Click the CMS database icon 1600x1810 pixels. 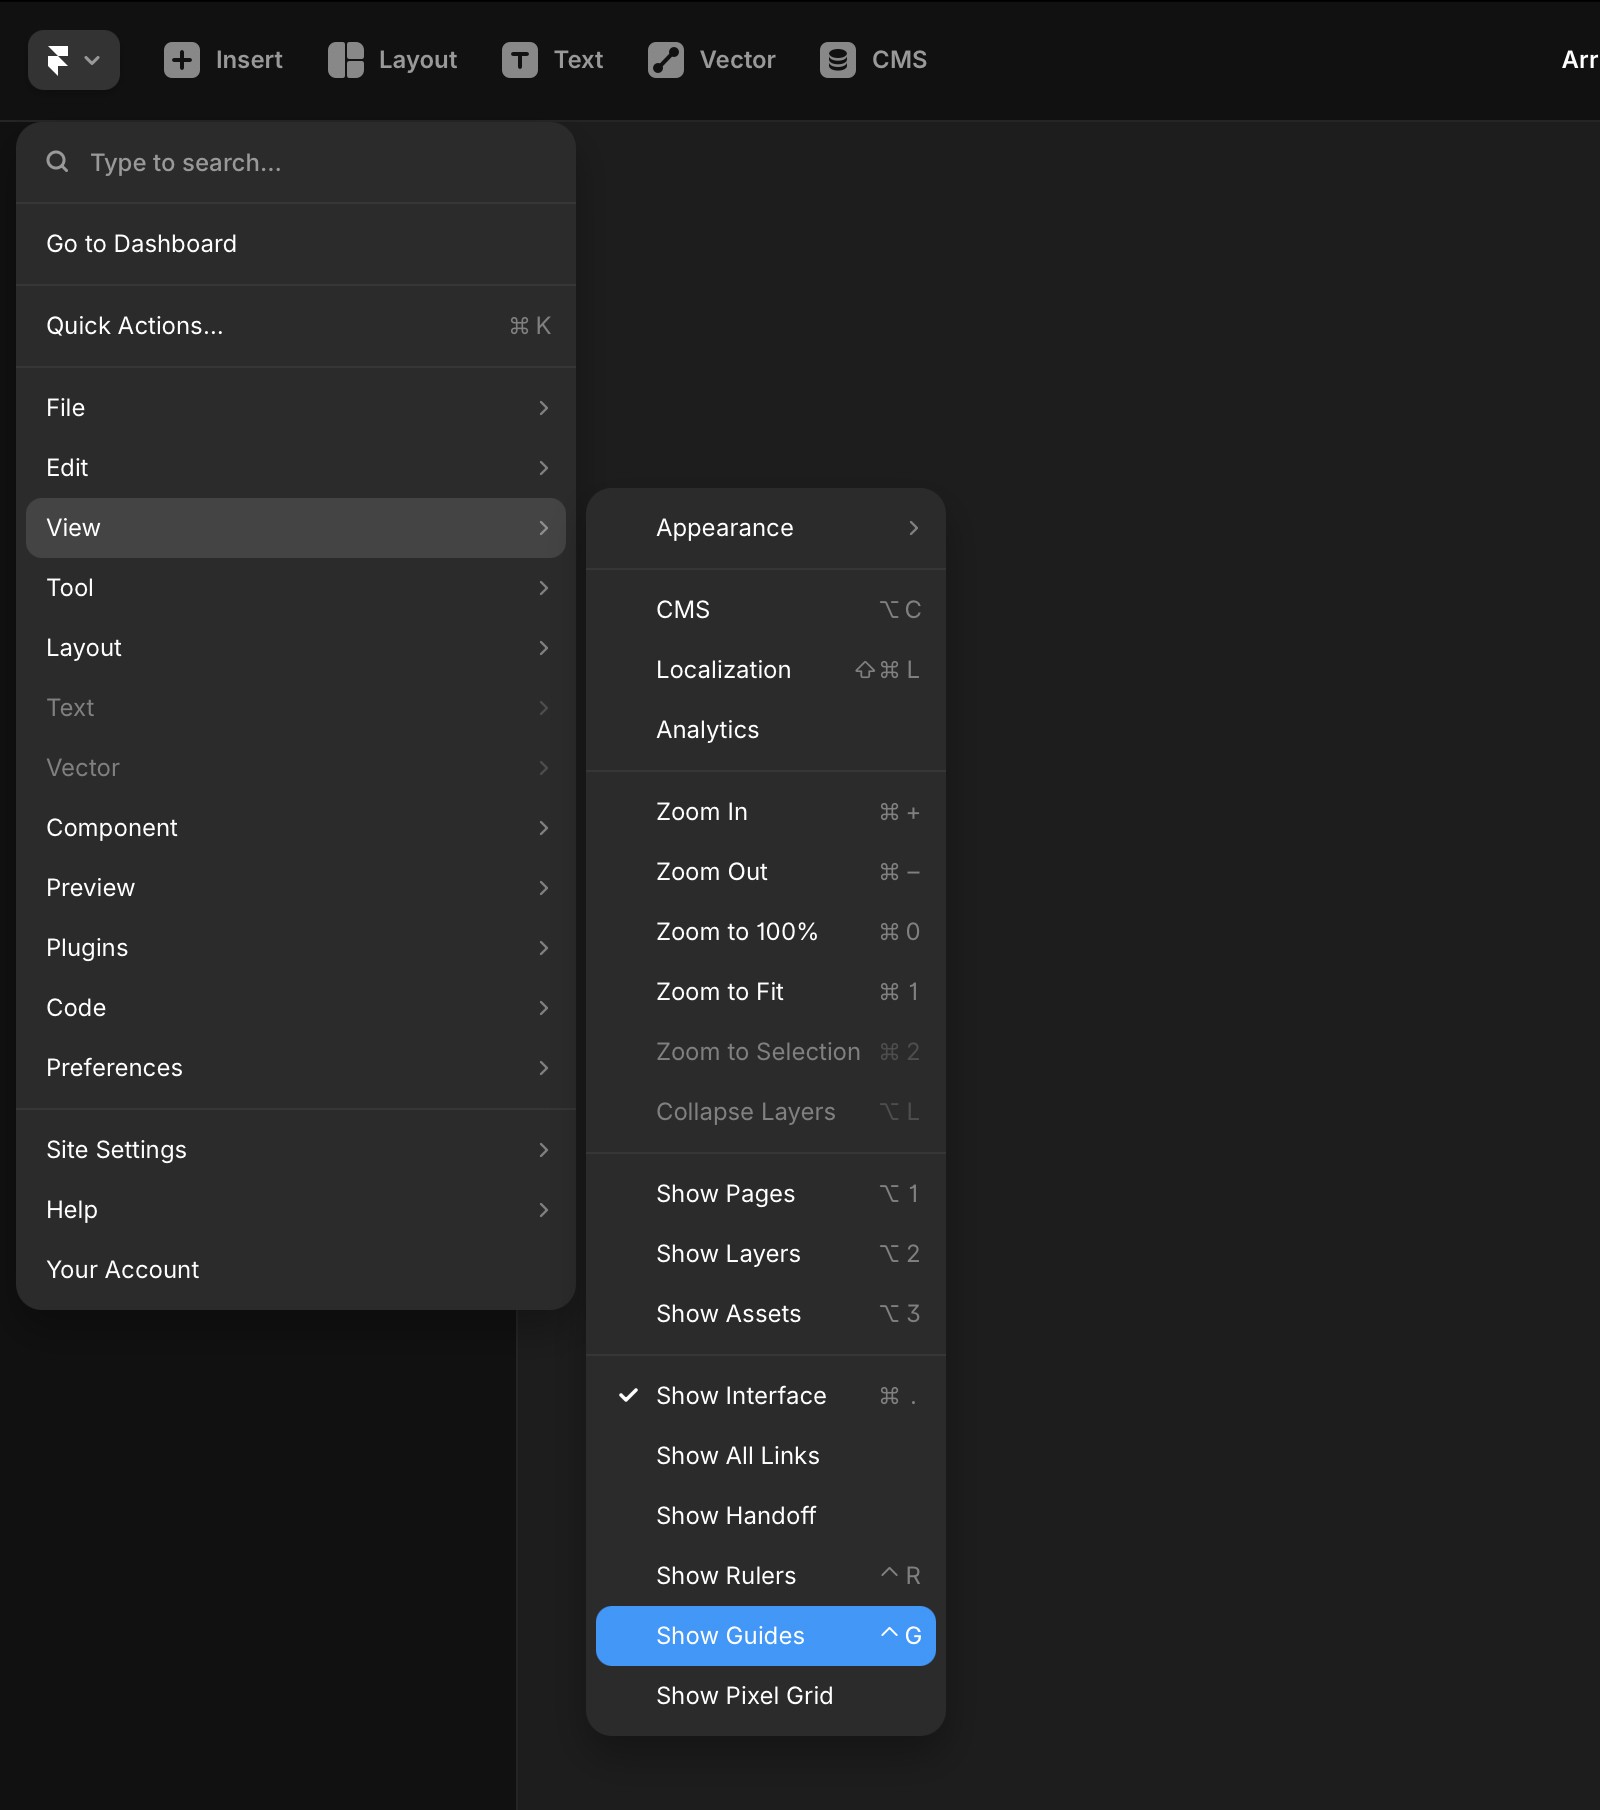coord(838,60)
